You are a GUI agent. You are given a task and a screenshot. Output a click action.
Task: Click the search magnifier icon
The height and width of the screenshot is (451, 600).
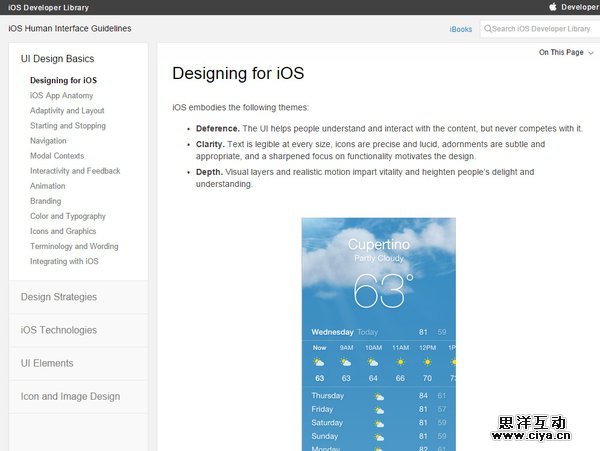point(488,29)
